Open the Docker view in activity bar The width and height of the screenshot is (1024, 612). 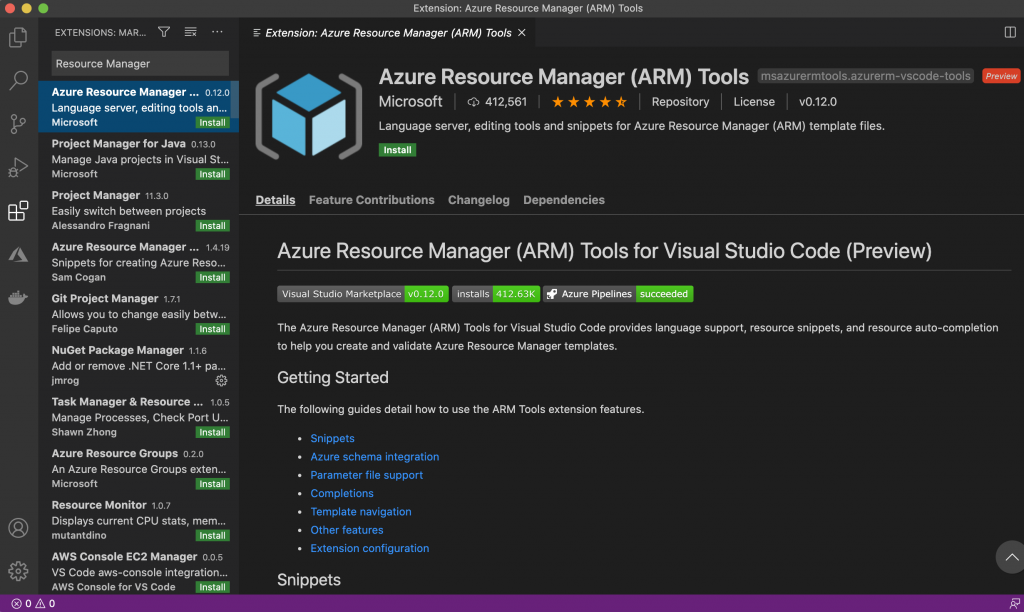click(x=18, y=297)
